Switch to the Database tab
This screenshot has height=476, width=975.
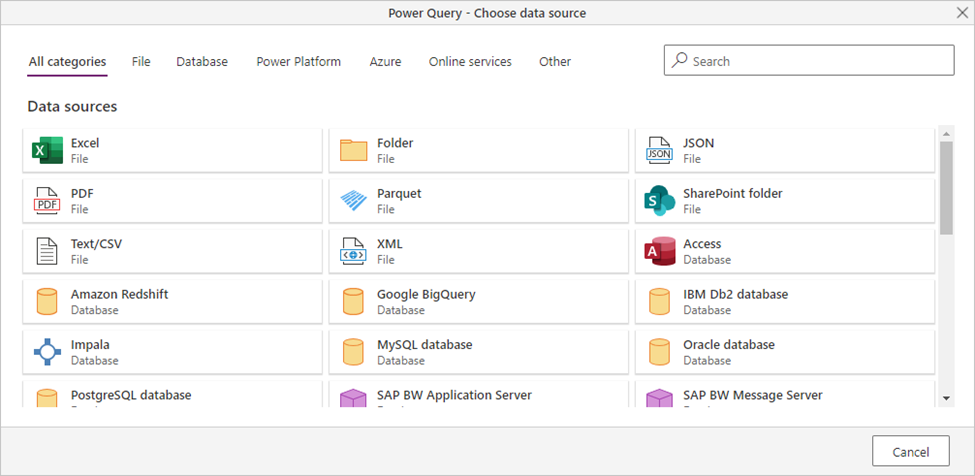[x=202, y=62]
